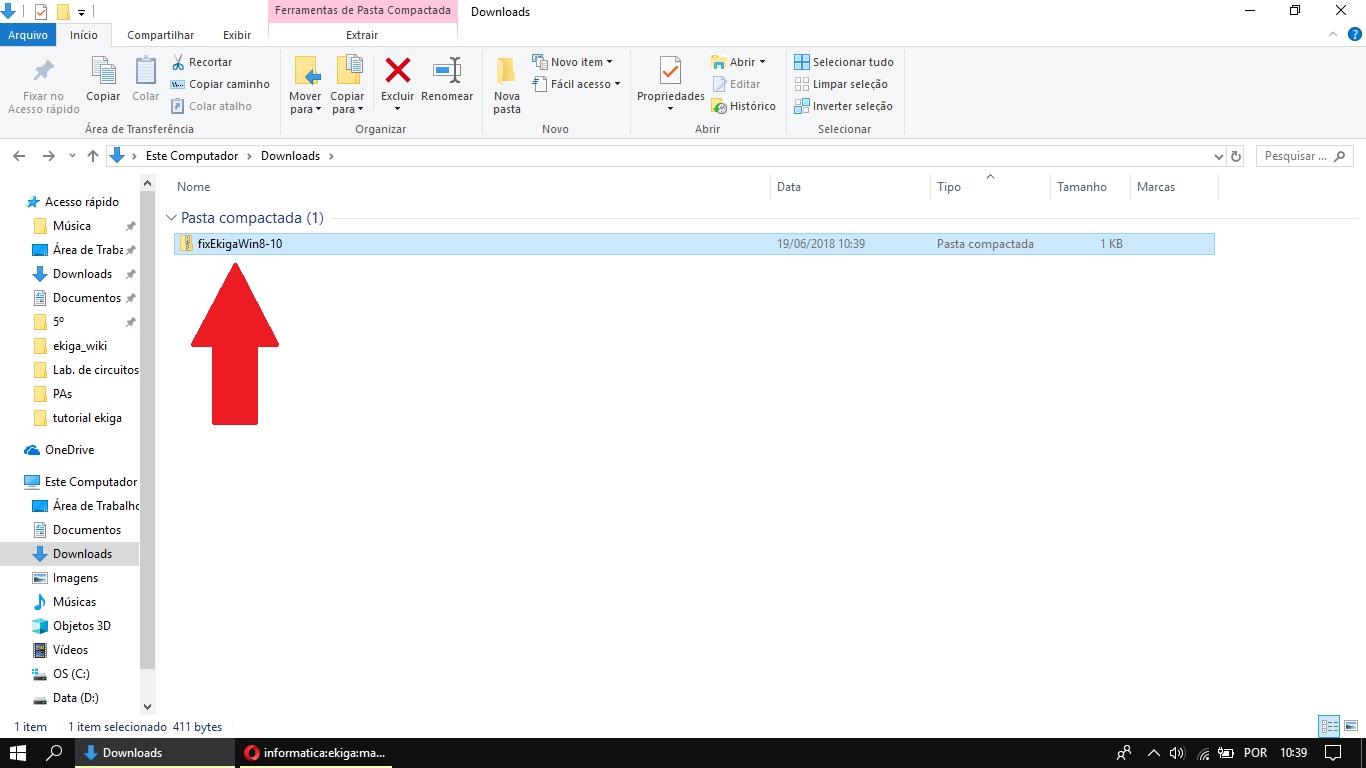
Task: Click the red Excluir delete icon
Action: click(397, 72)
